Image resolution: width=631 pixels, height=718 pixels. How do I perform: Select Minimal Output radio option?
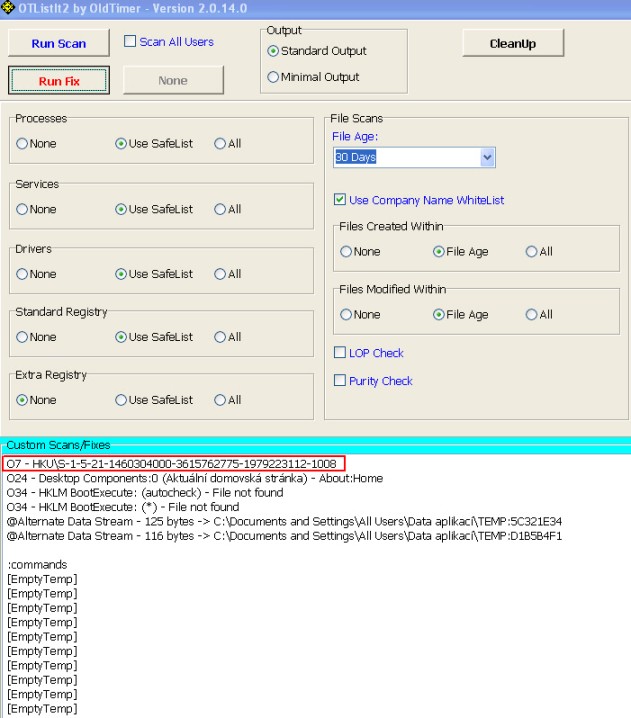(x=273, y=77)
